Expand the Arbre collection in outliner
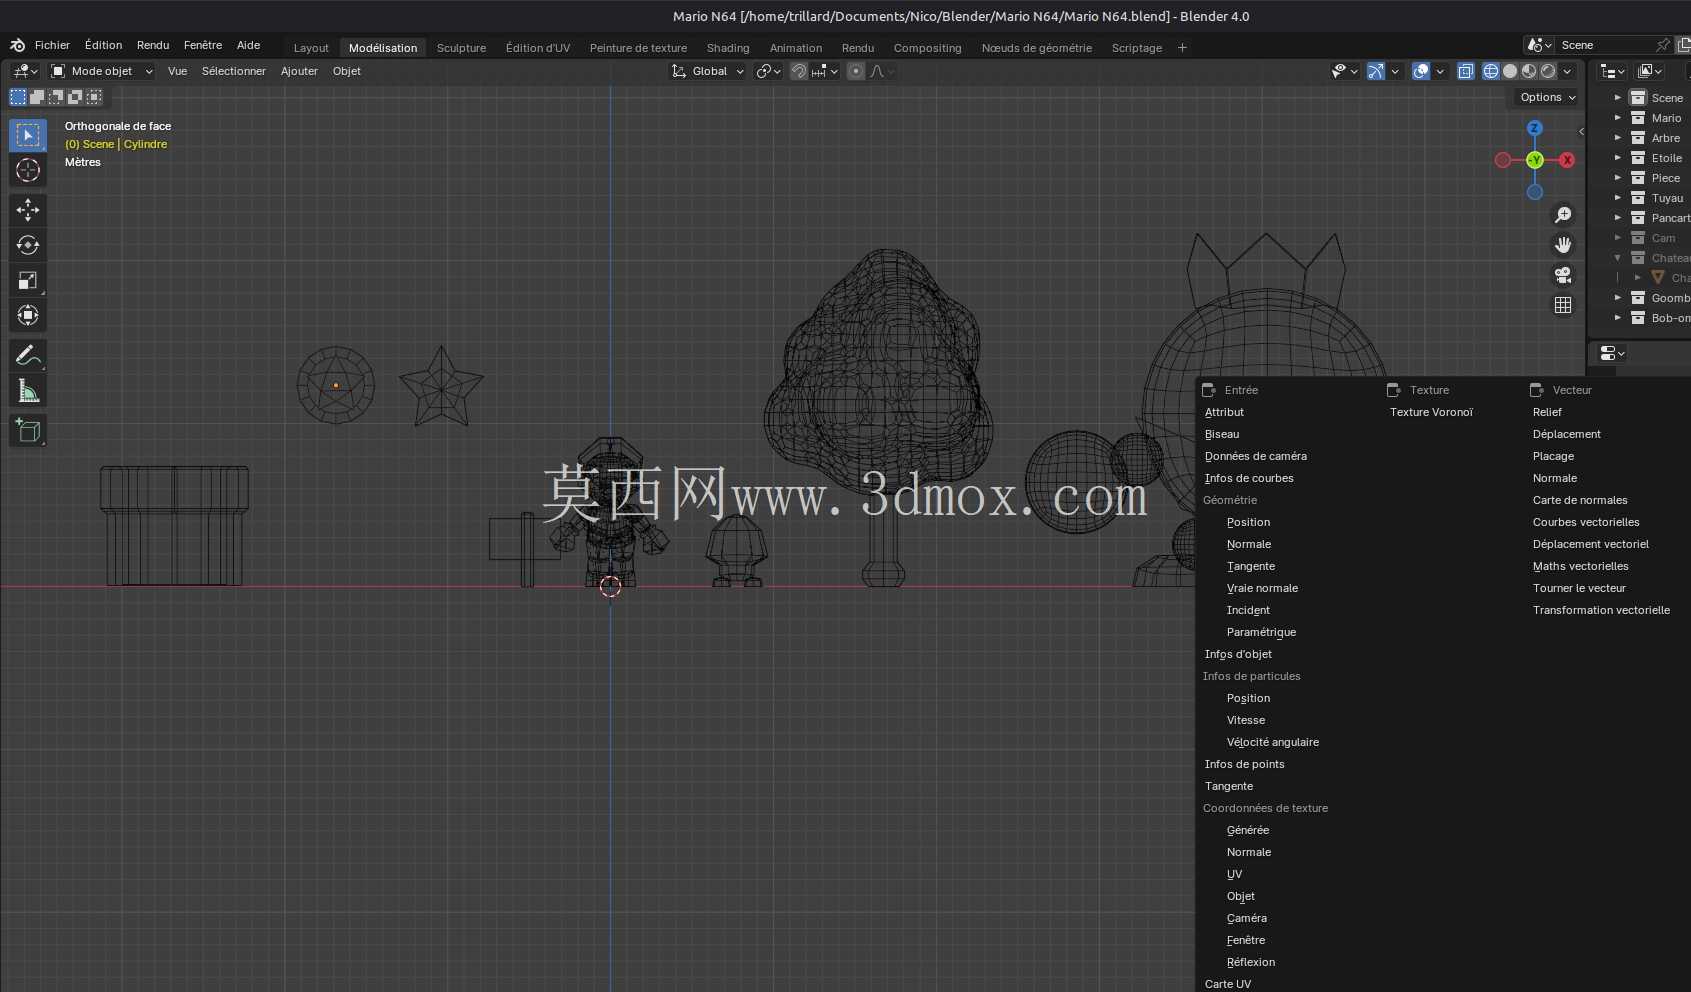 1618,138
